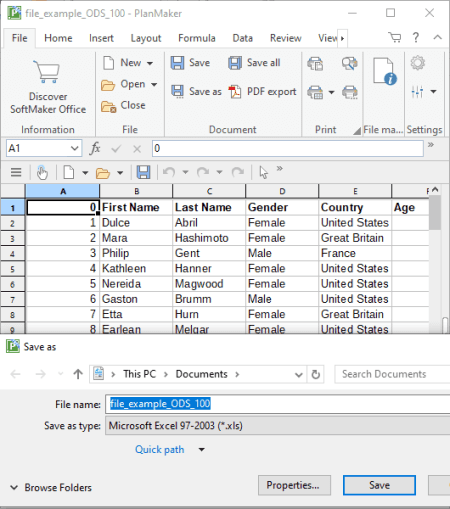
Task: Click the repeat arrow icon in quick toolbar
Action: tap(238, 172)
